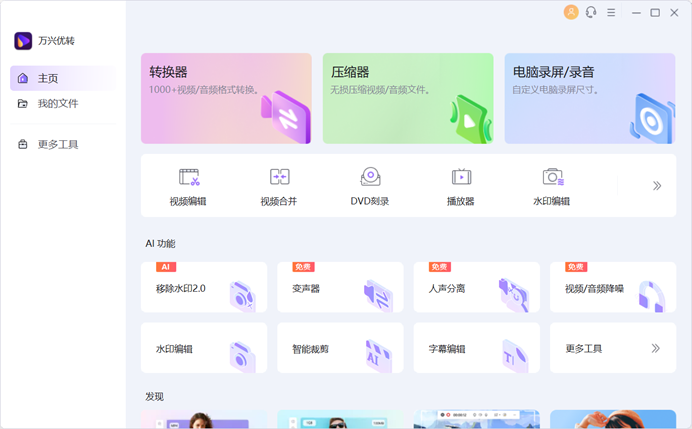Click the 更多工具 card in AI section
692x429 pixels.
pos(613,348)
